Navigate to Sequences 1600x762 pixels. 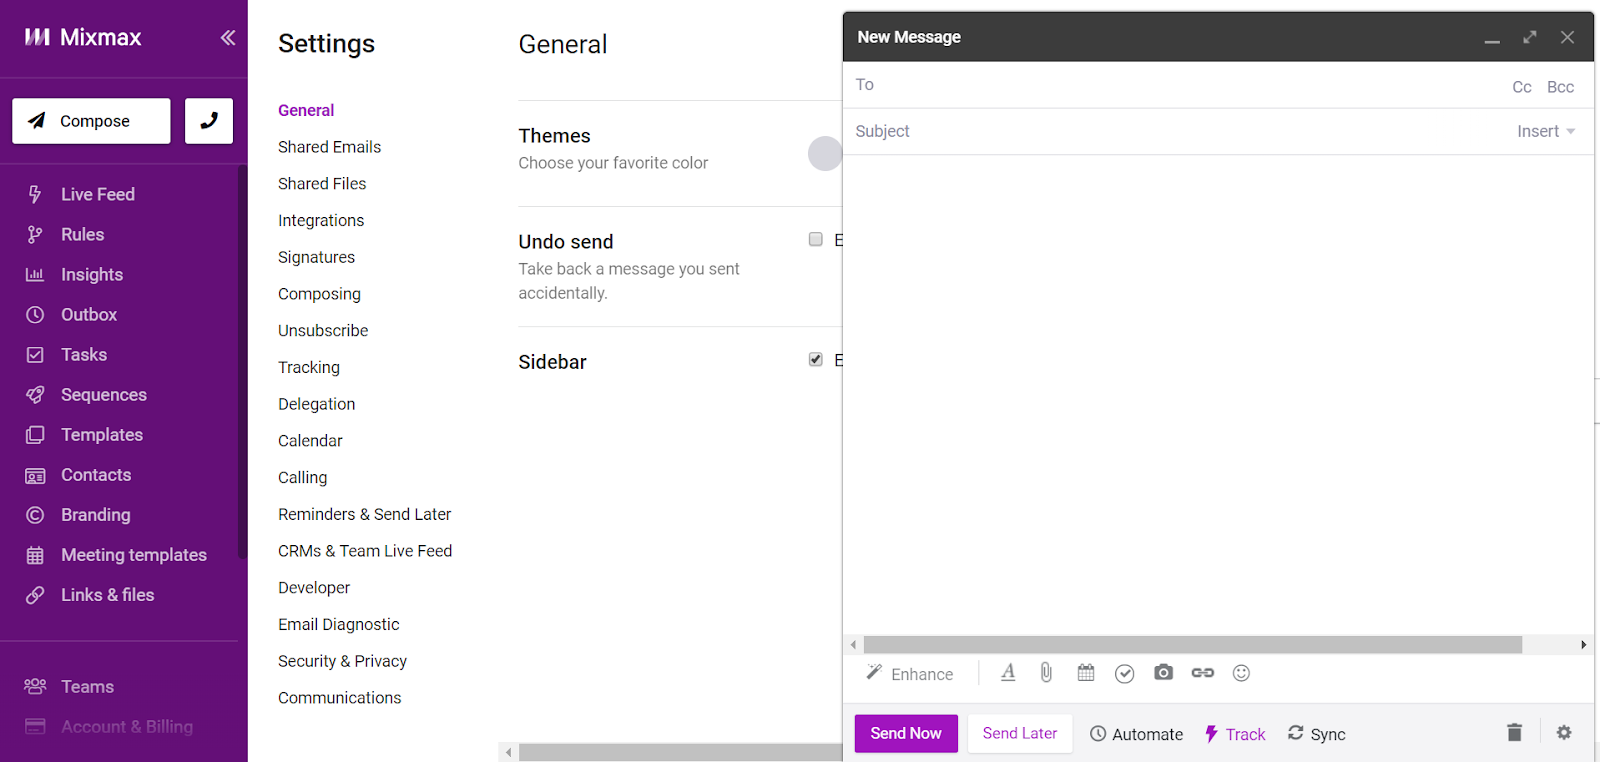[x=103, y=394]
